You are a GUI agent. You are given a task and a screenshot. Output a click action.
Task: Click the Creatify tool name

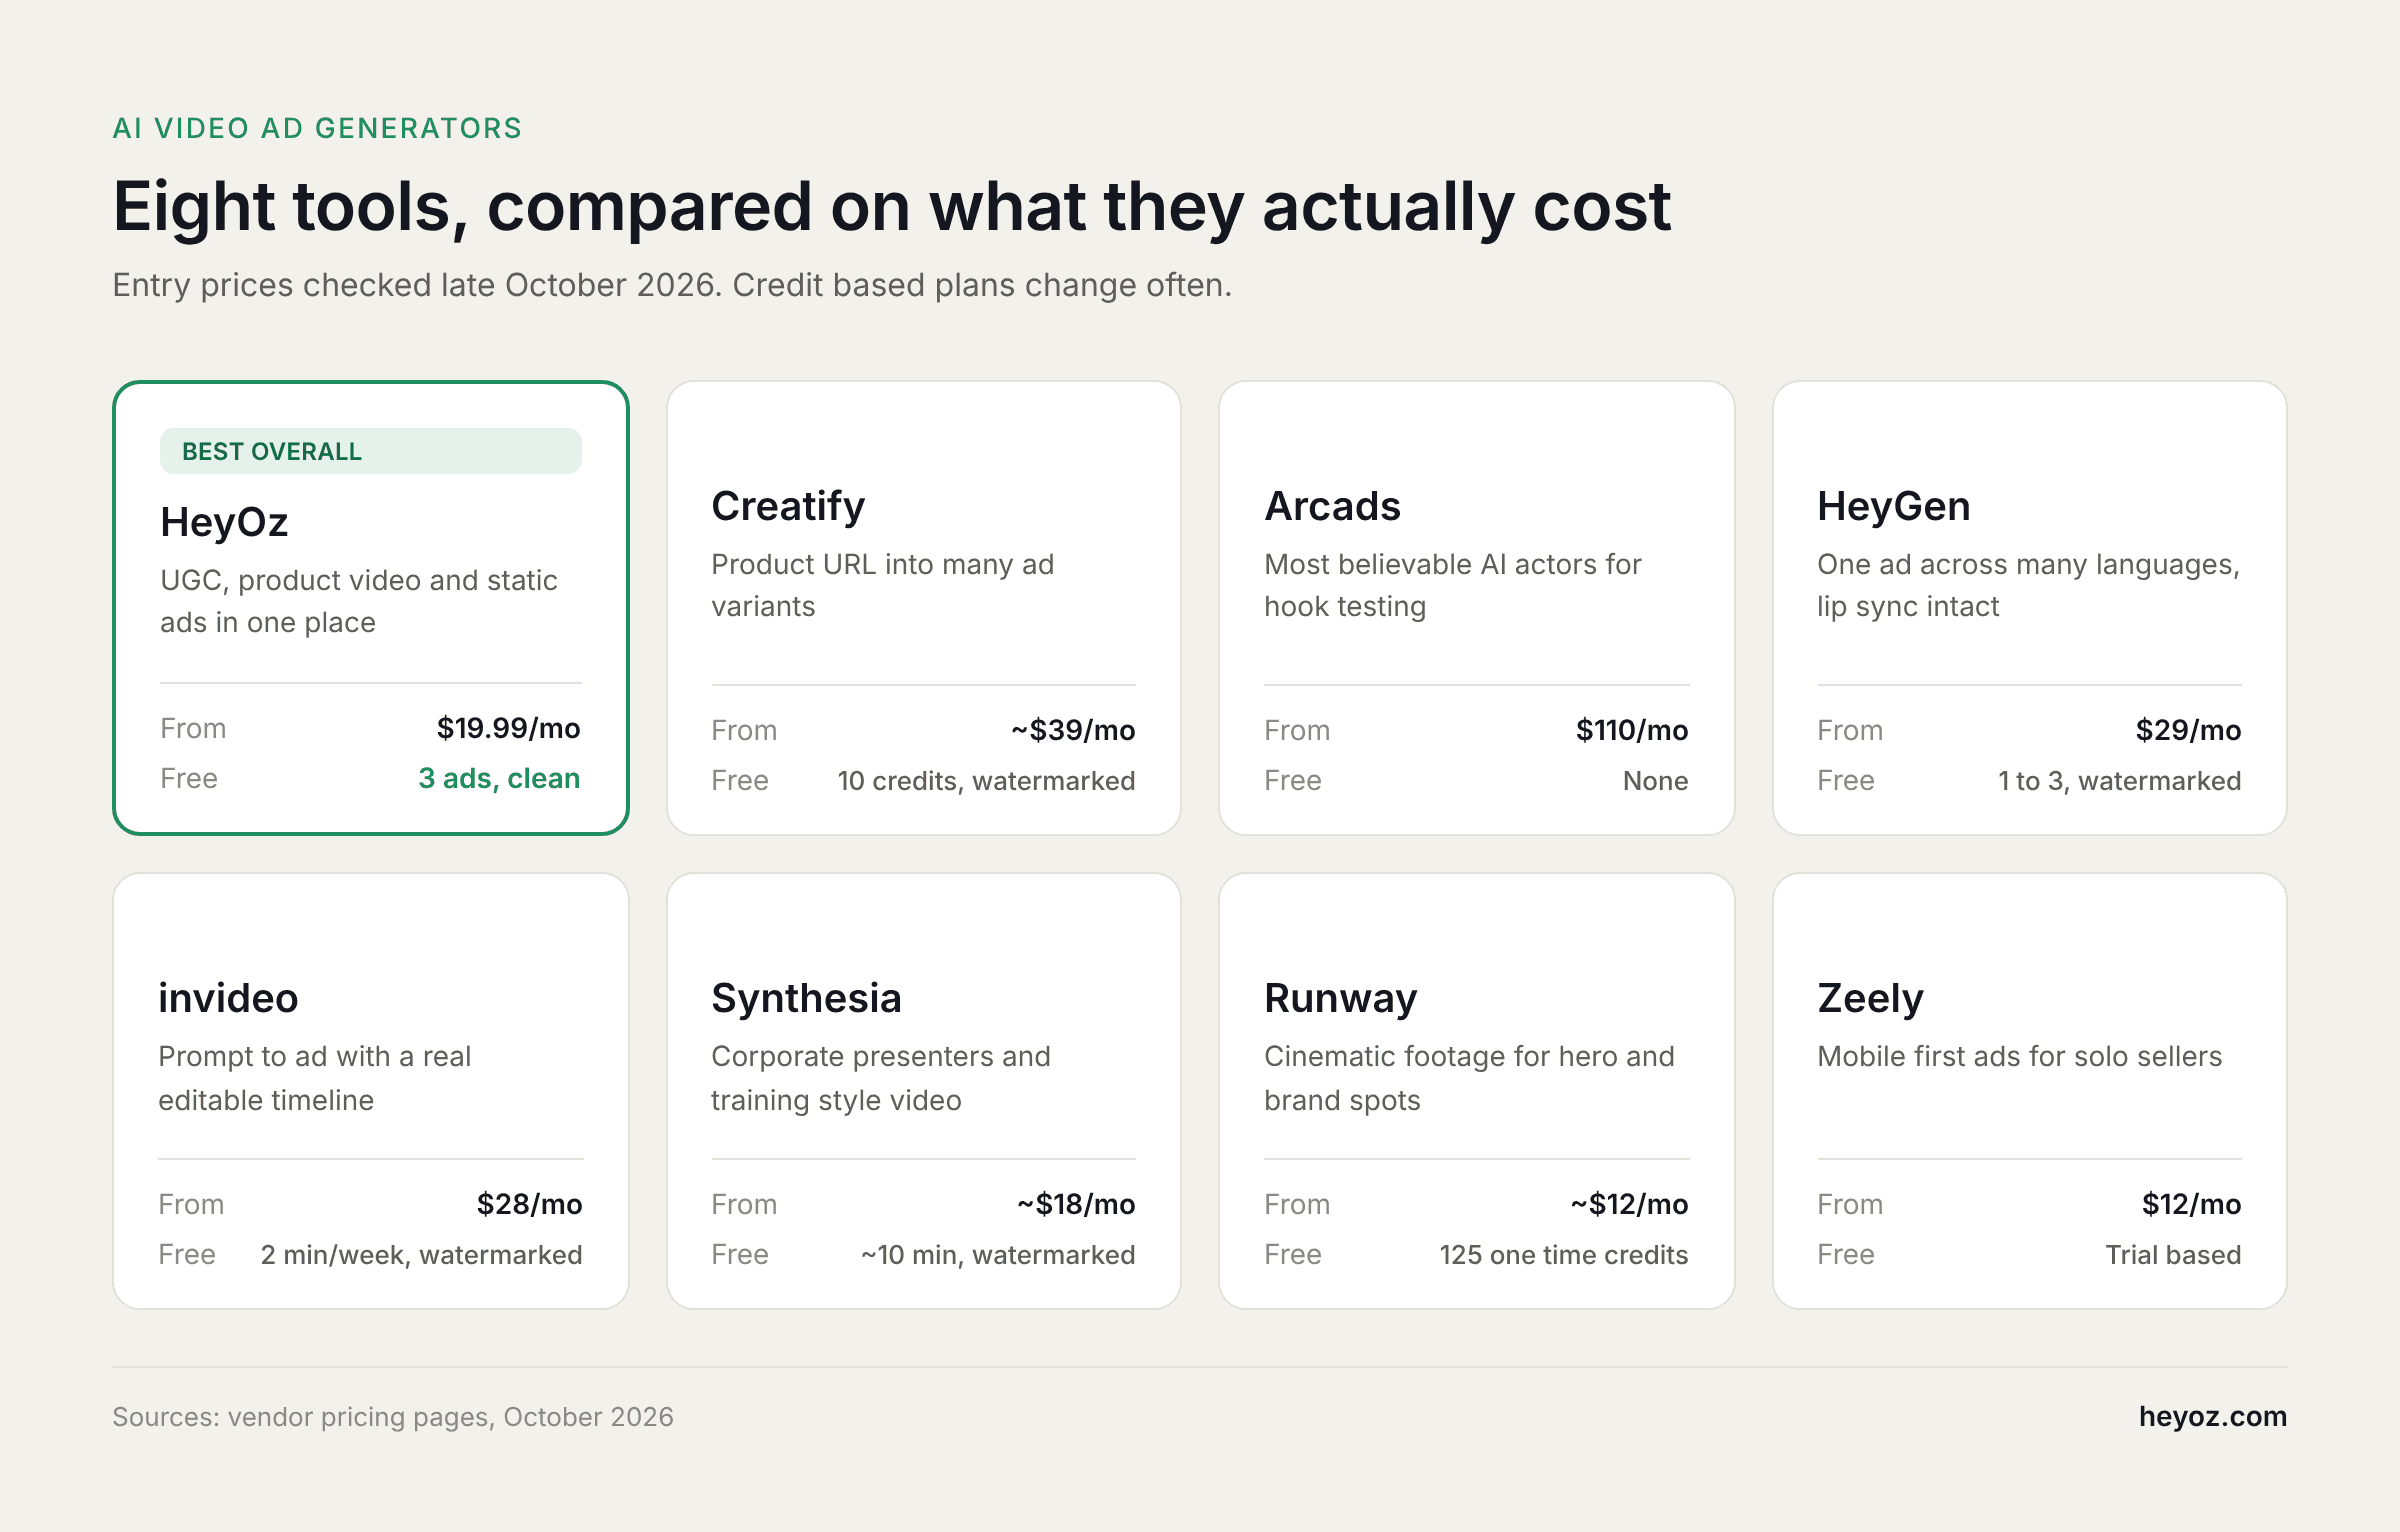pyautogui.click(x=788, y=507)
